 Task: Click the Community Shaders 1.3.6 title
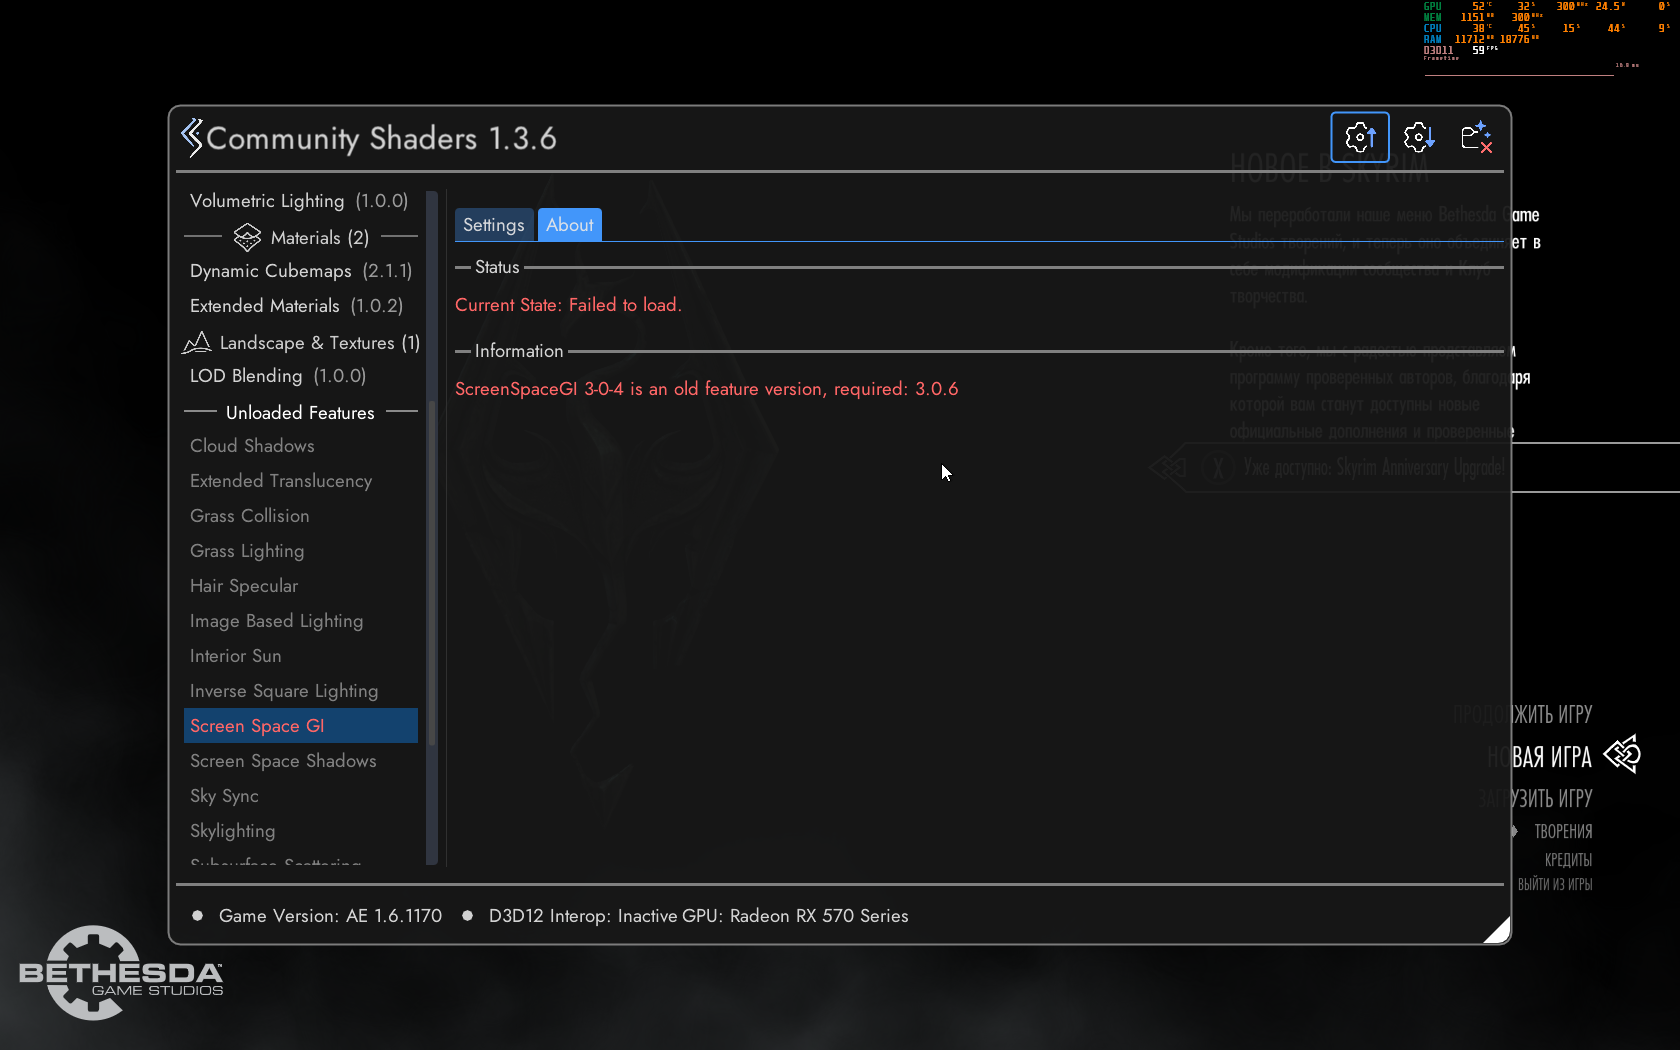click(x=381, y=138)
